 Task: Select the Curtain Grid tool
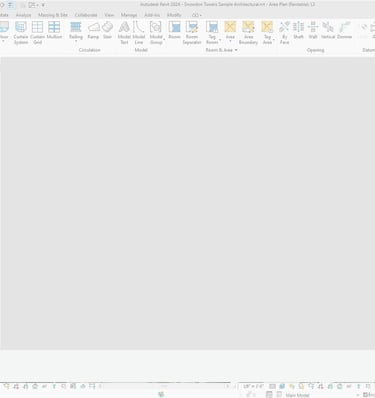pyautogui.click(x=37, y=33)
